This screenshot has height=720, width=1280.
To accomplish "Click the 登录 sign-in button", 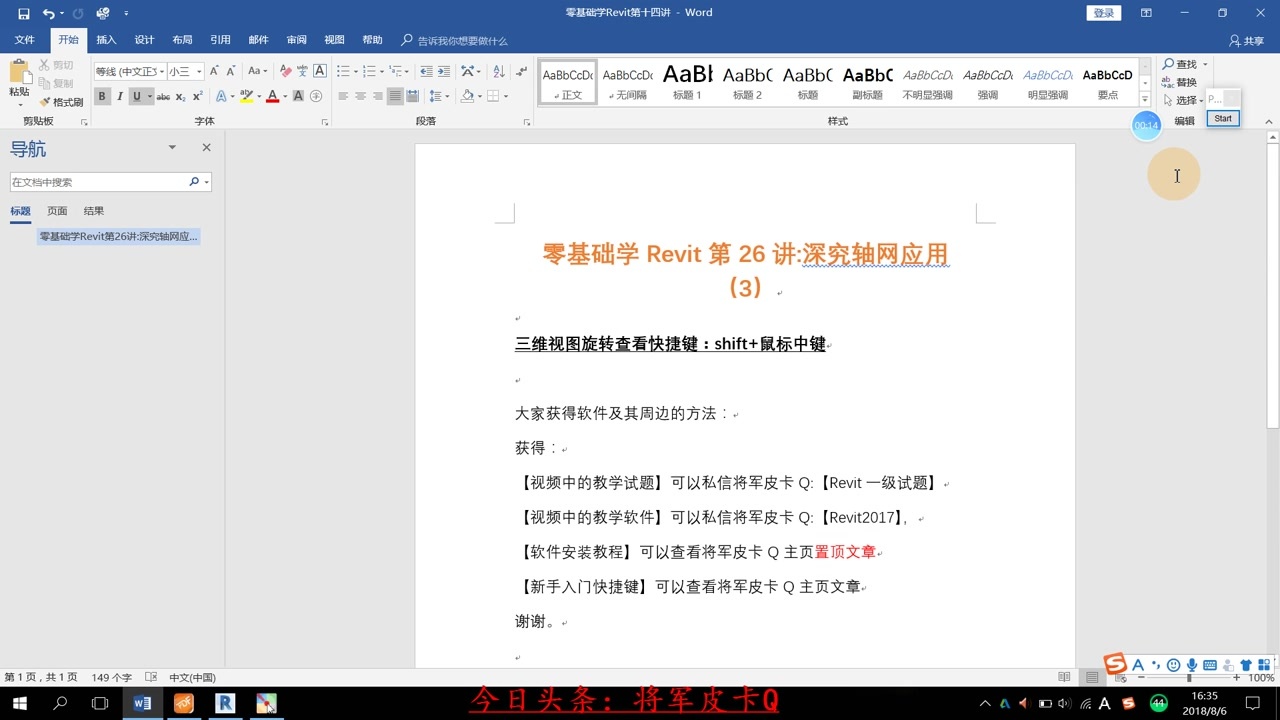I will tap(1103, 13).
